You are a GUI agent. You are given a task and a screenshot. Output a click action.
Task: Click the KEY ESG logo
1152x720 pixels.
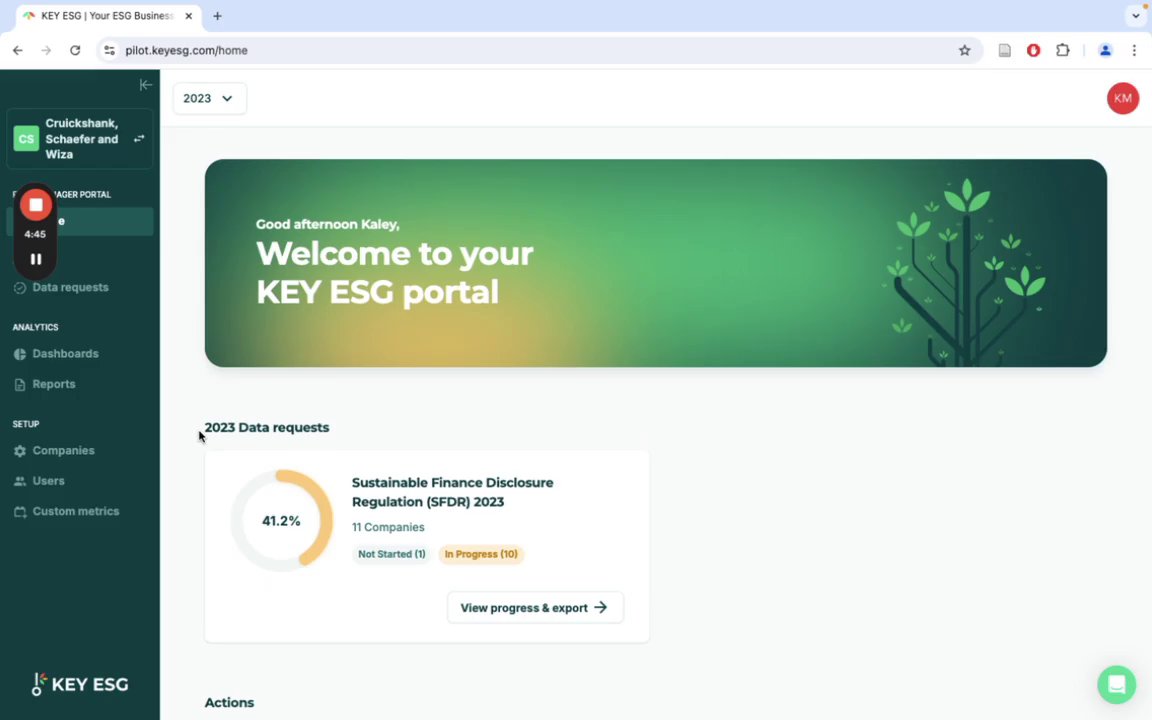(80, 684)
